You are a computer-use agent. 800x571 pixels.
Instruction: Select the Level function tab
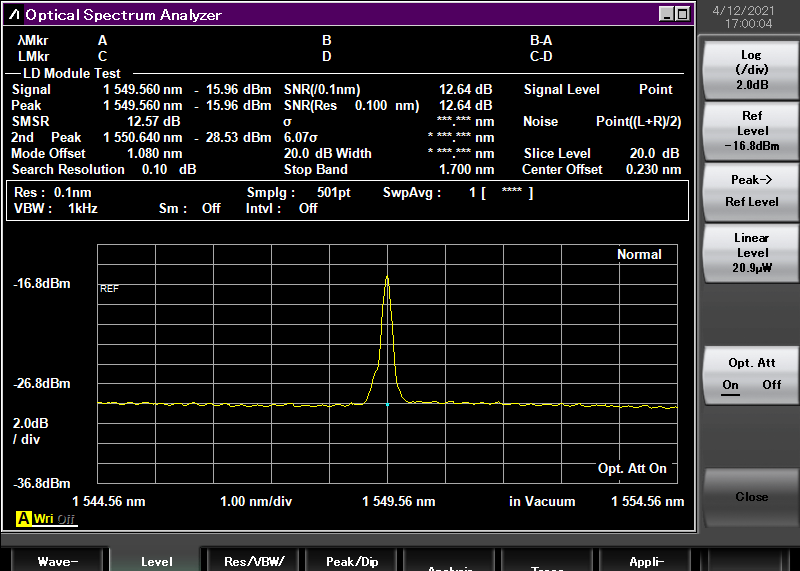[x=156, y=561]
